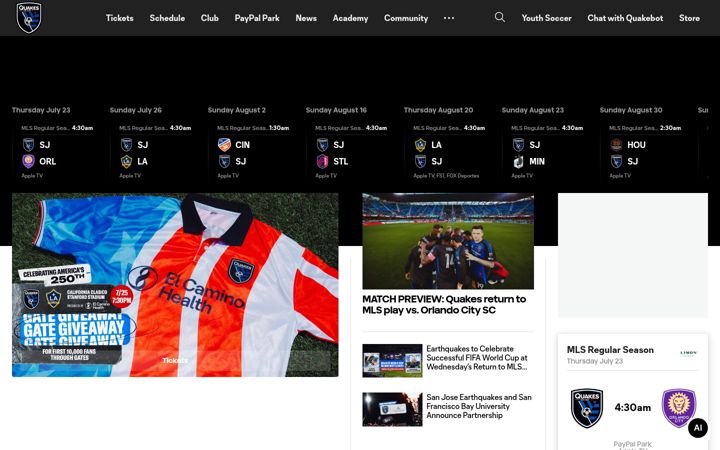This screenshot has width=720, height=450.
Task: Click the SJ crest in Sunday August 16 match
Action: pos(322,145)
